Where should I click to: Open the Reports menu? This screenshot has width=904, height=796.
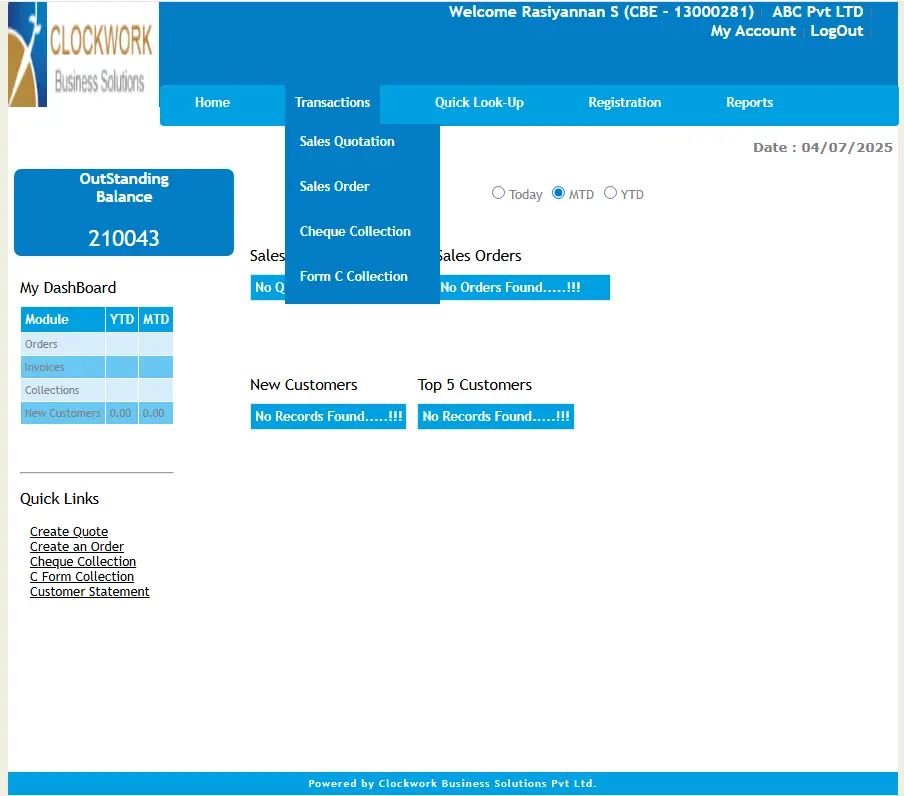coord(749,102)
